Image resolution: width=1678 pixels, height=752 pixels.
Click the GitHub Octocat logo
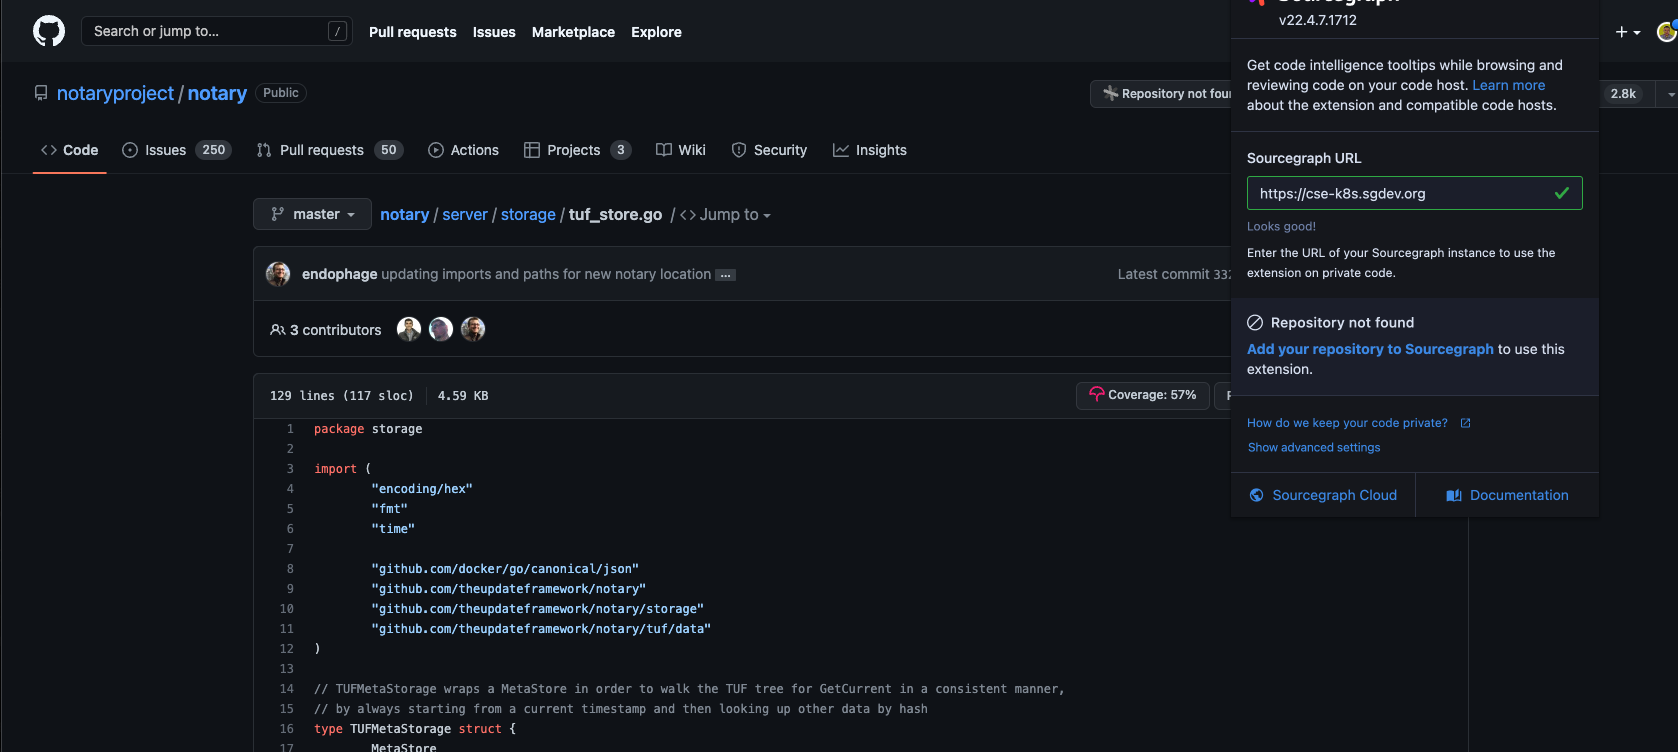[x=49, y=31]
